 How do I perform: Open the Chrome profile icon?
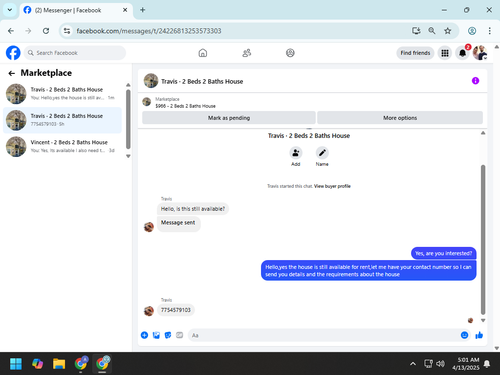pos(472,31)
